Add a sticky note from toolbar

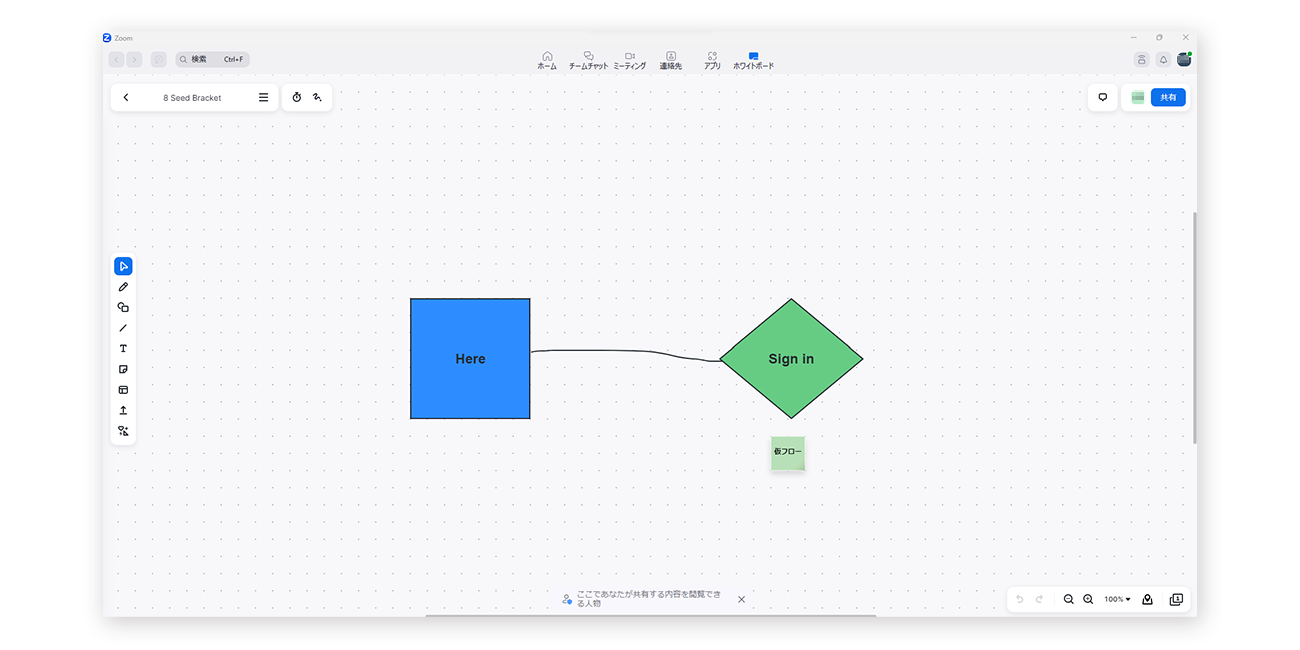123,370
